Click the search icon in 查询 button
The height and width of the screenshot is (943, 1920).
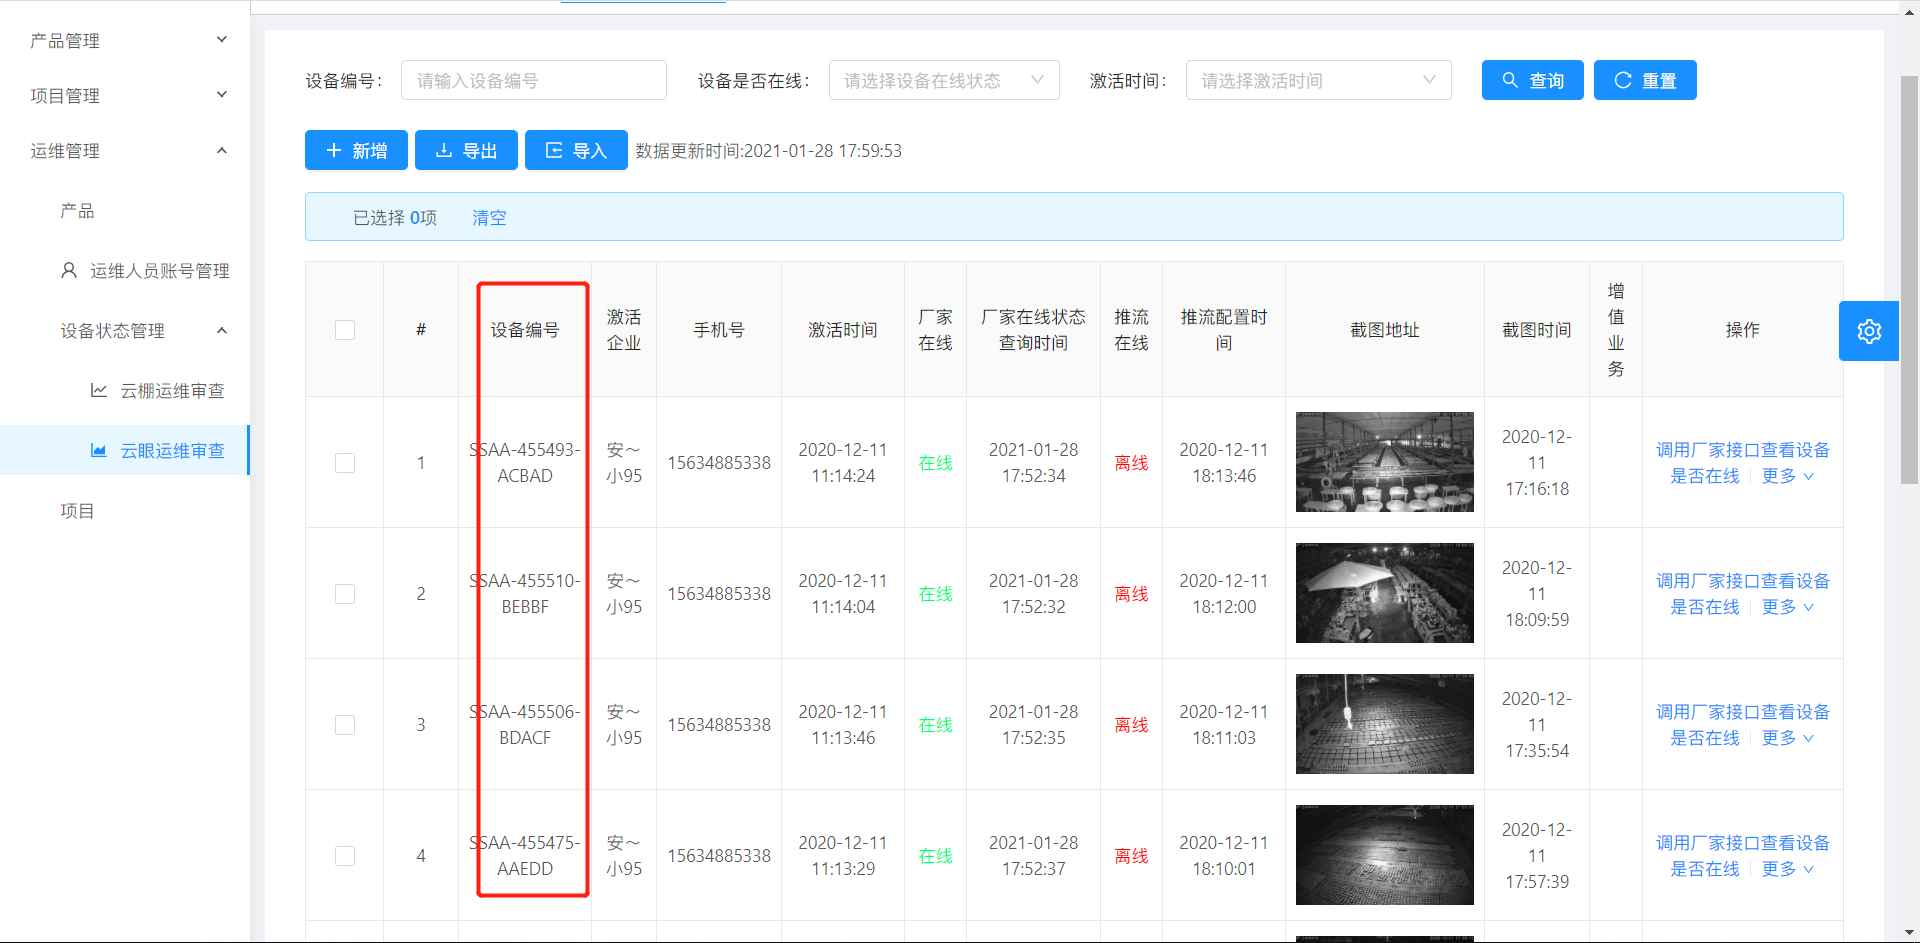tap(1510, 80)
